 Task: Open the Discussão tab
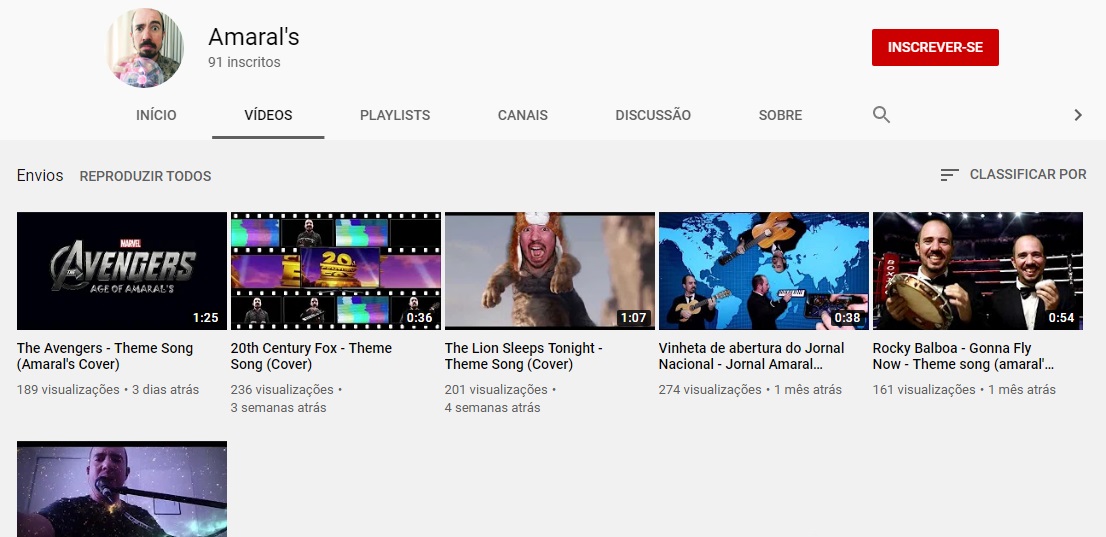pyautogui.click(x=653, y=115)
